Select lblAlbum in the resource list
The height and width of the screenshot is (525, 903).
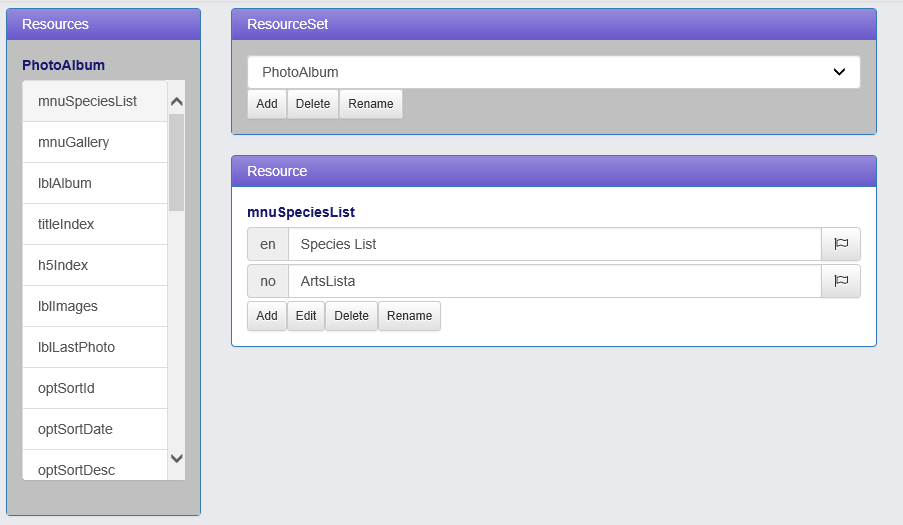click(x=95, y=183)
